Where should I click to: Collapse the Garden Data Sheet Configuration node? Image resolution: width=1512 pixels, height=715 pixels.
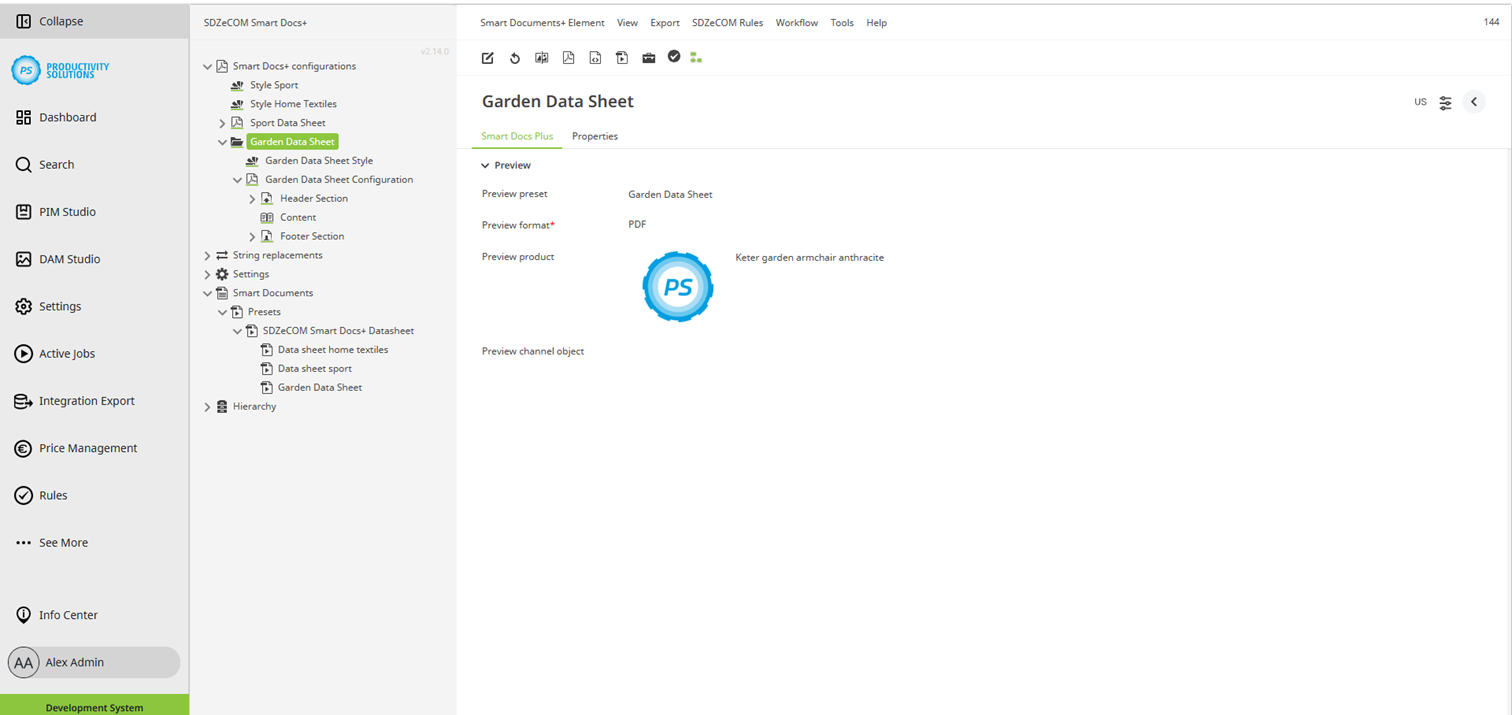238,179
